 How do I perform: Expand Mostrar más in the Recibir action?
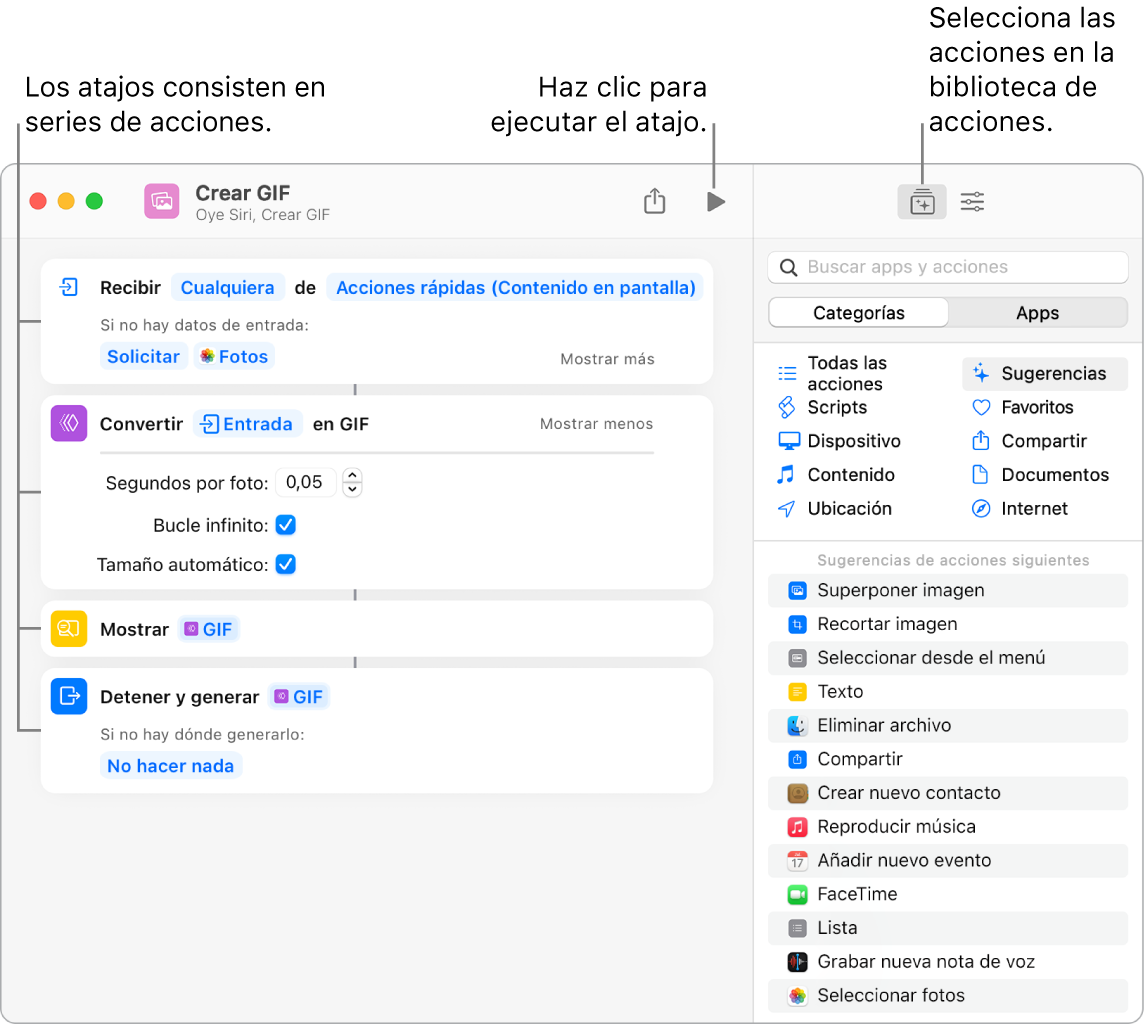[x=607, y=359]
